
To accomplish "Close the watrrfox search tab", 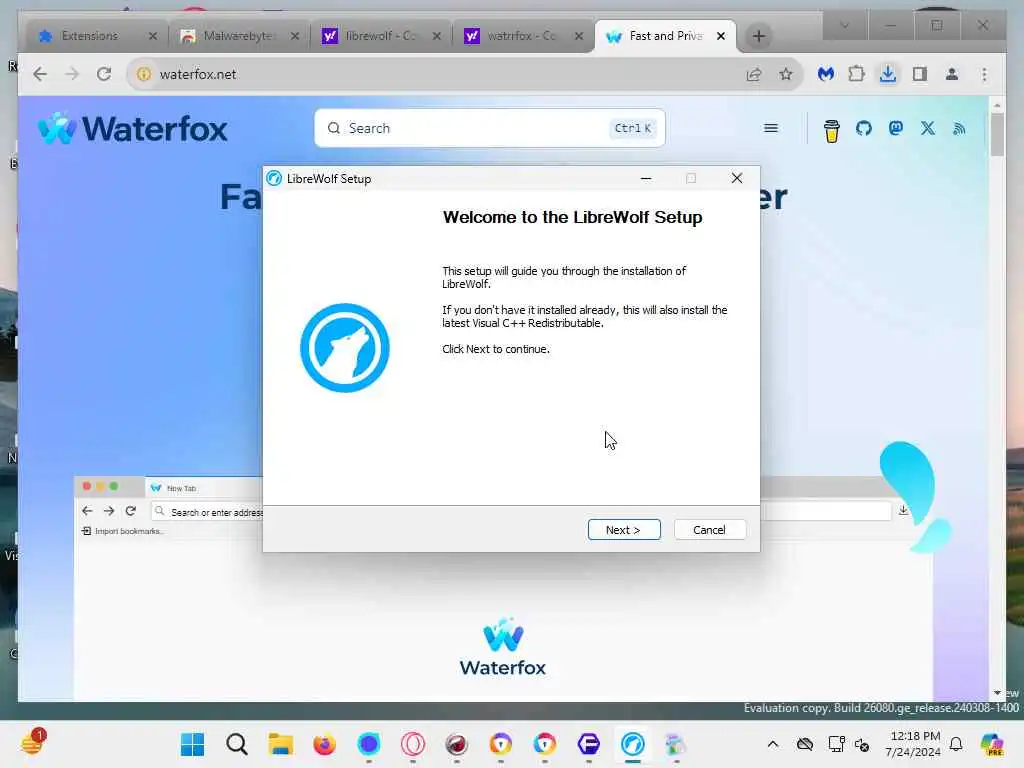I will (x=579, y=36).
